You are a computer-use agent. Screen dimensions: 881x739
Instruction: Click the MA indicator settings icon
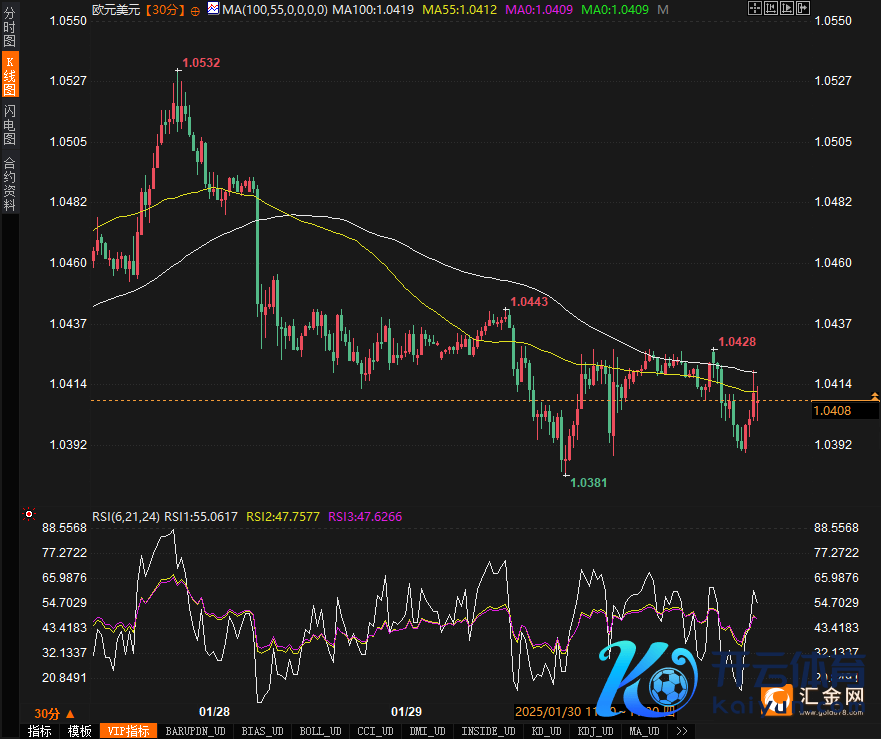pos(213,10)
